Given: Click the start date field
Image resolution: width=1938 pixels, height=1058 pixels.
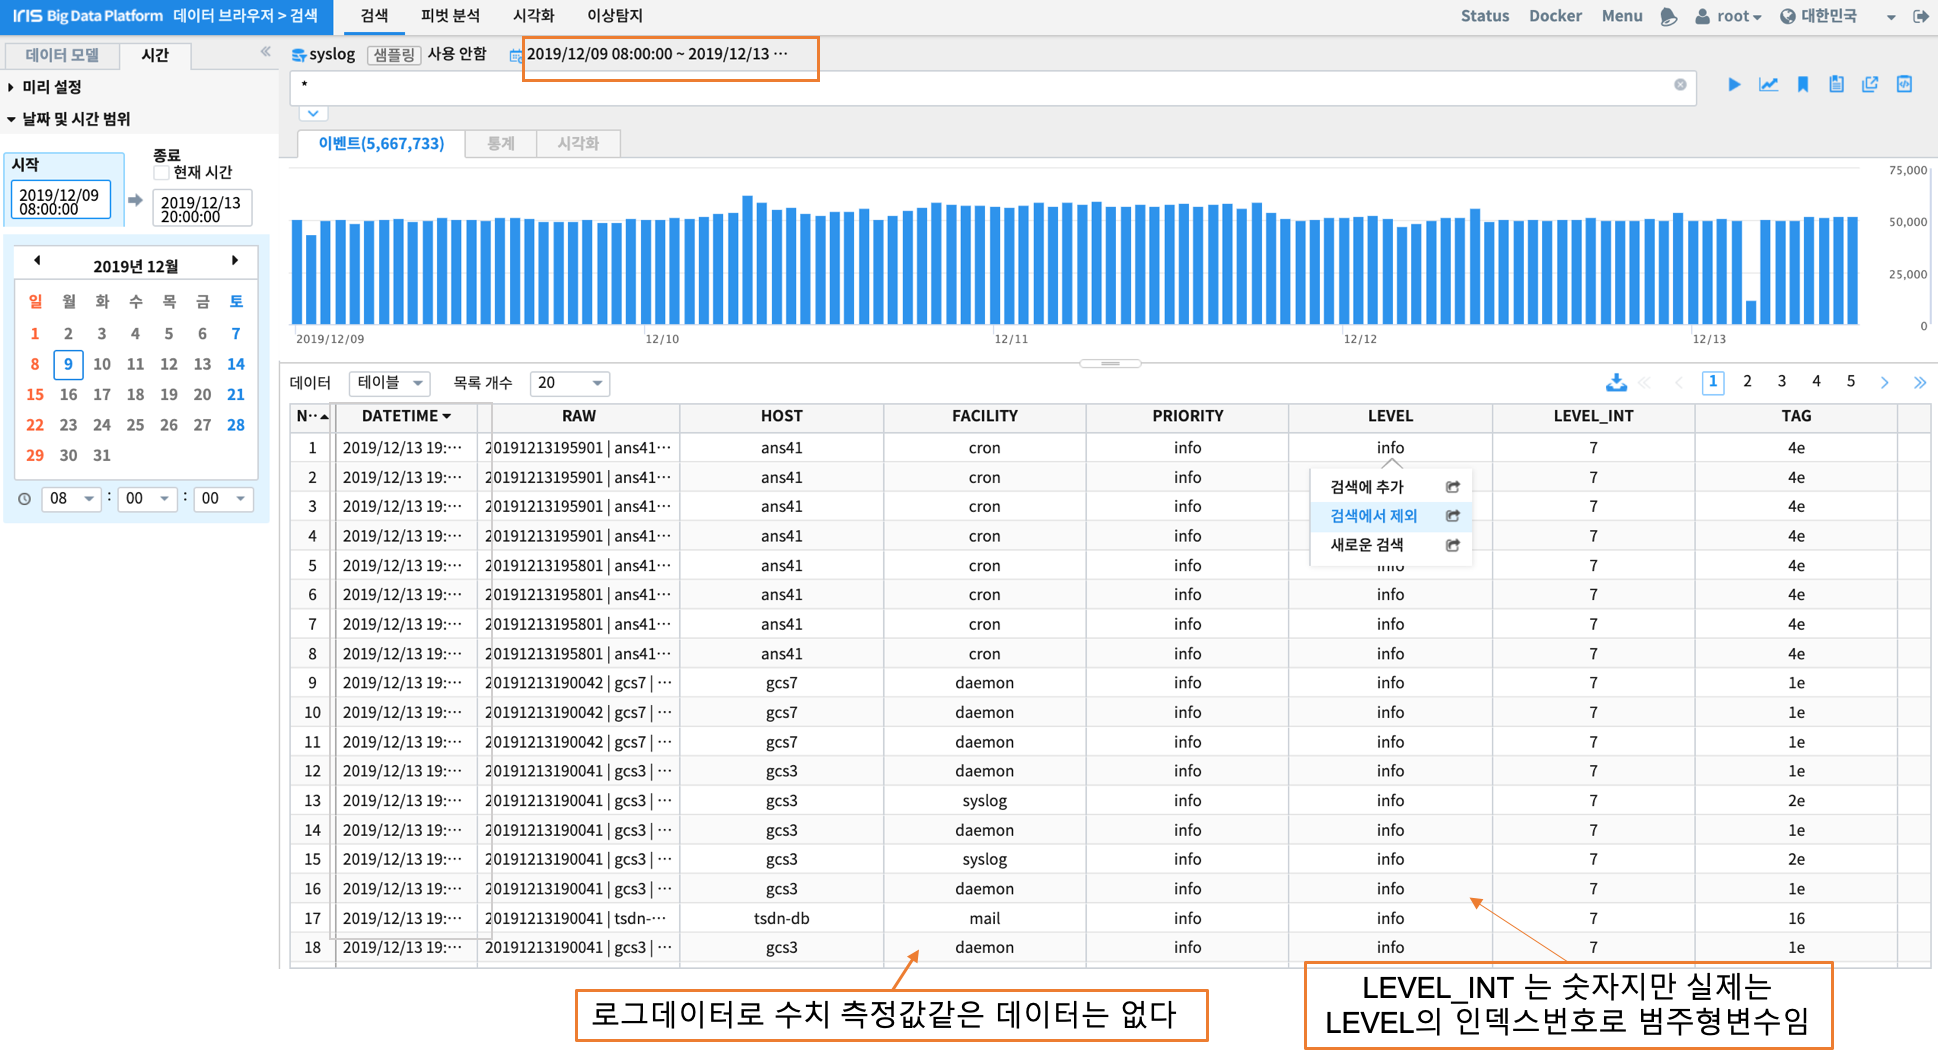Looking at the screenshot, I should [x=60, y=201].
